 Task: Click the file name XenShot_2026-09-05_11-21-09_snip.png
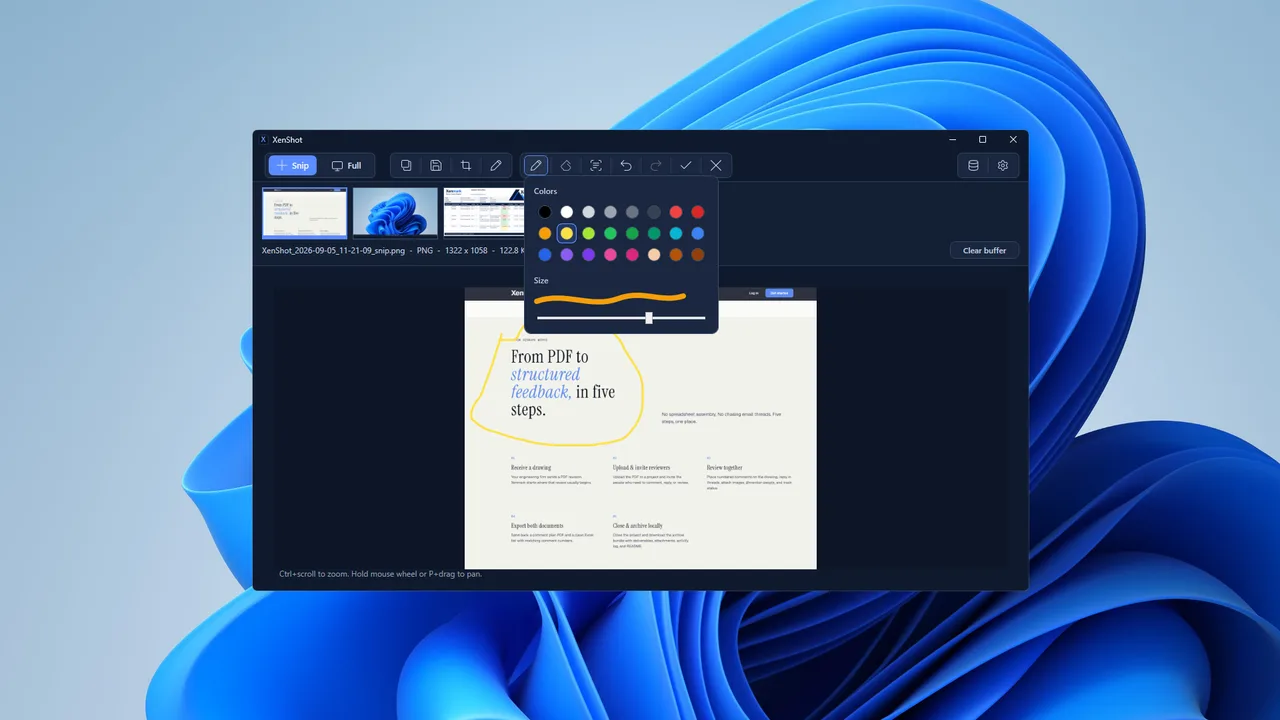[x=332, y=250]
